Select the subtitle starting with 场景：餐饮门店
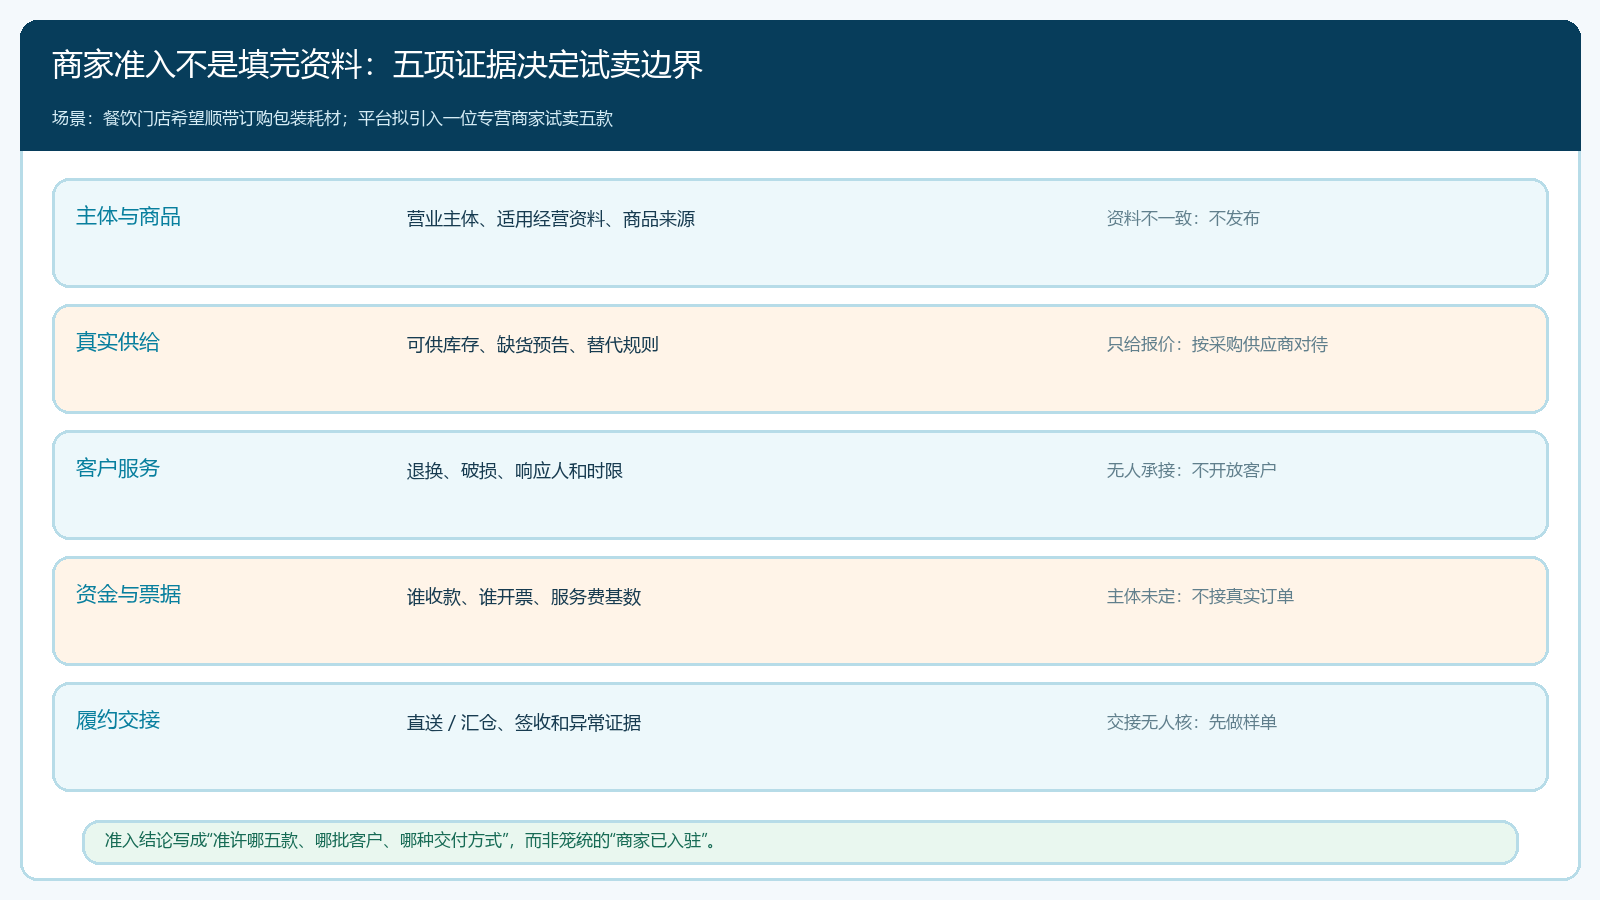 (x=333, y=119)
